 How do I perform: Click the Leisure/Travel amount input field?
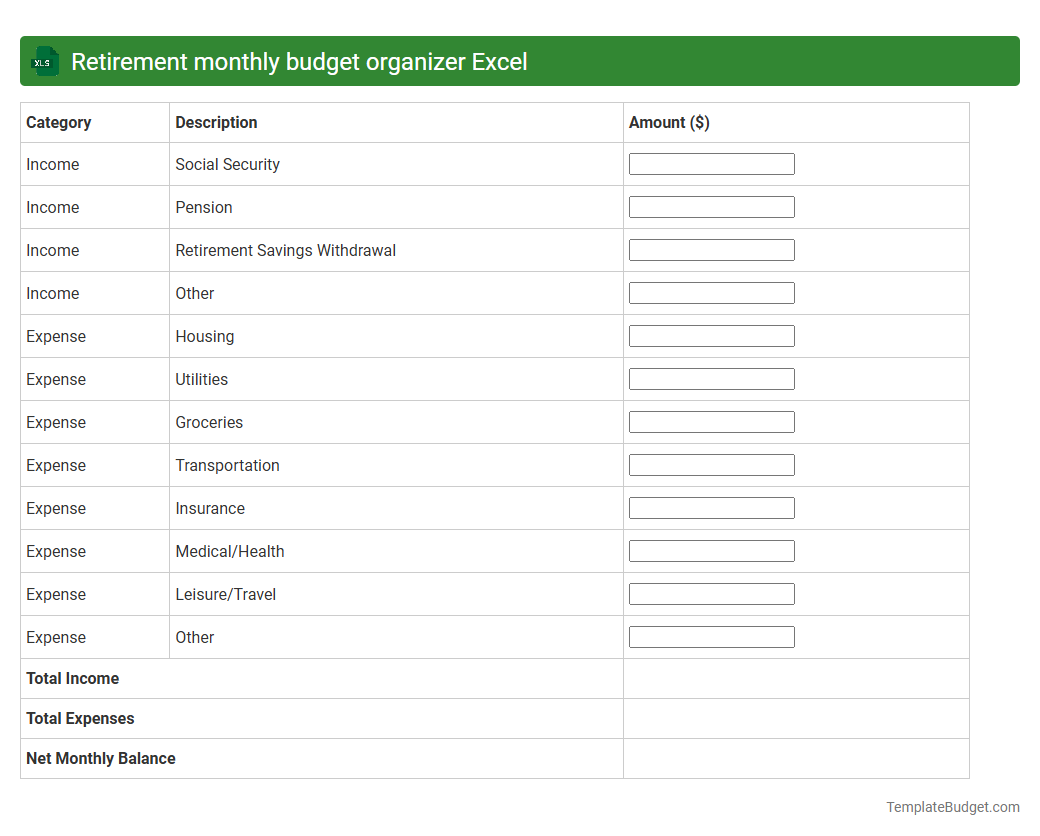click(x=711, y=593)
